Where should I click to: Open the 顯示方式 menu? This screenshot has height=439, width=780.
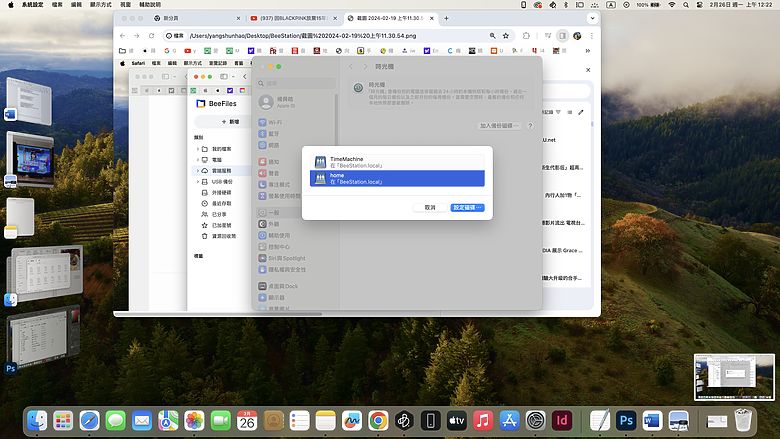(100, 4)
